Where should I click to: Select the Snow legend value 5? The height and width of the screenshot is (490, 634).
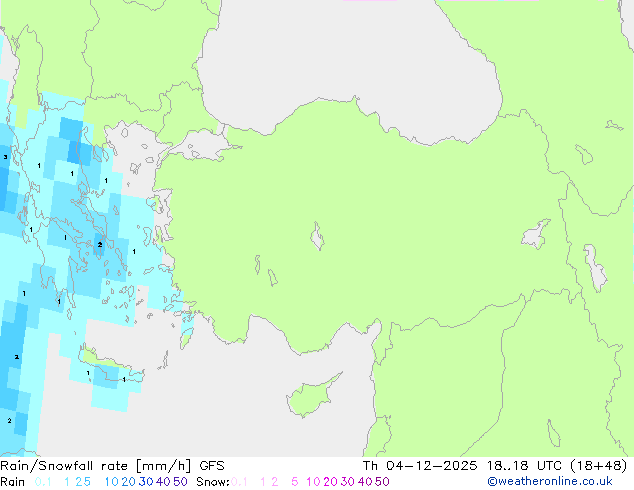coord(295,482)
